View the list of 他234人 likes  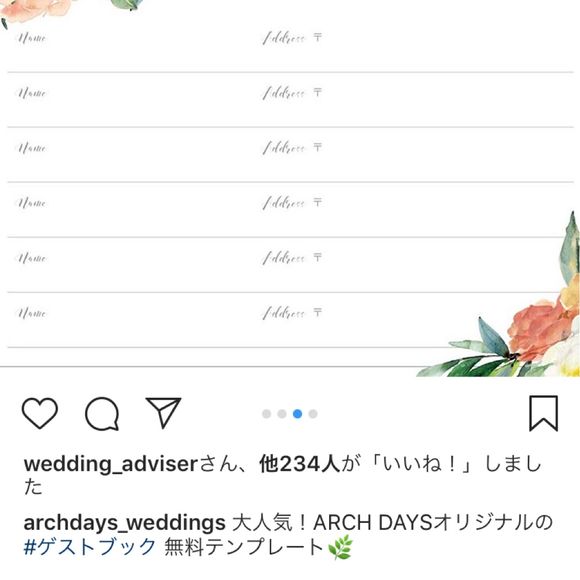(x=299, y=464)
